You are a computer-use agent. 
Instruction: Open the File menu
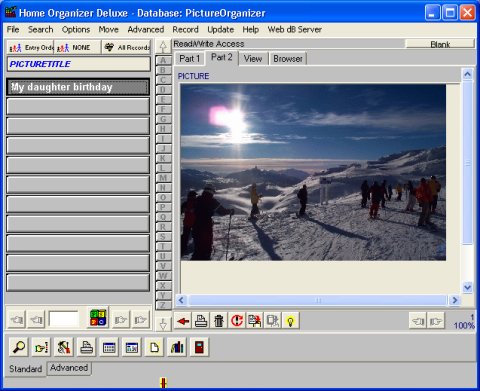(x=13, y=29)
